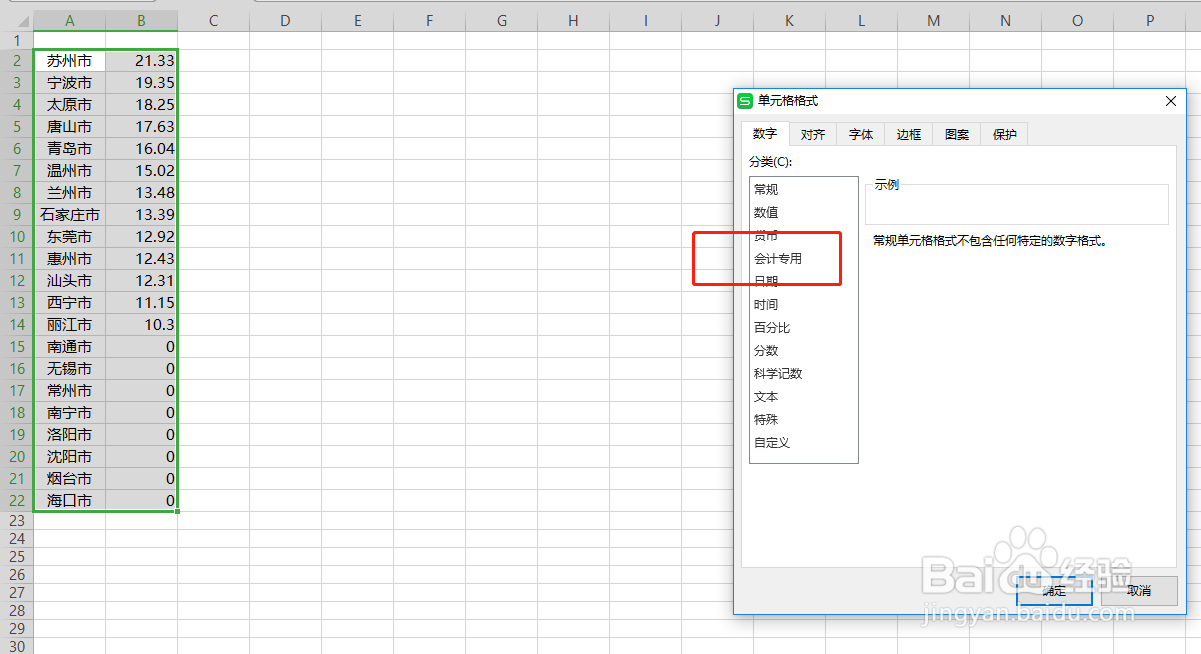Viewport: 1201px width, 654px height.
Task: Switch to the 图案 tab
Action: 957,134
